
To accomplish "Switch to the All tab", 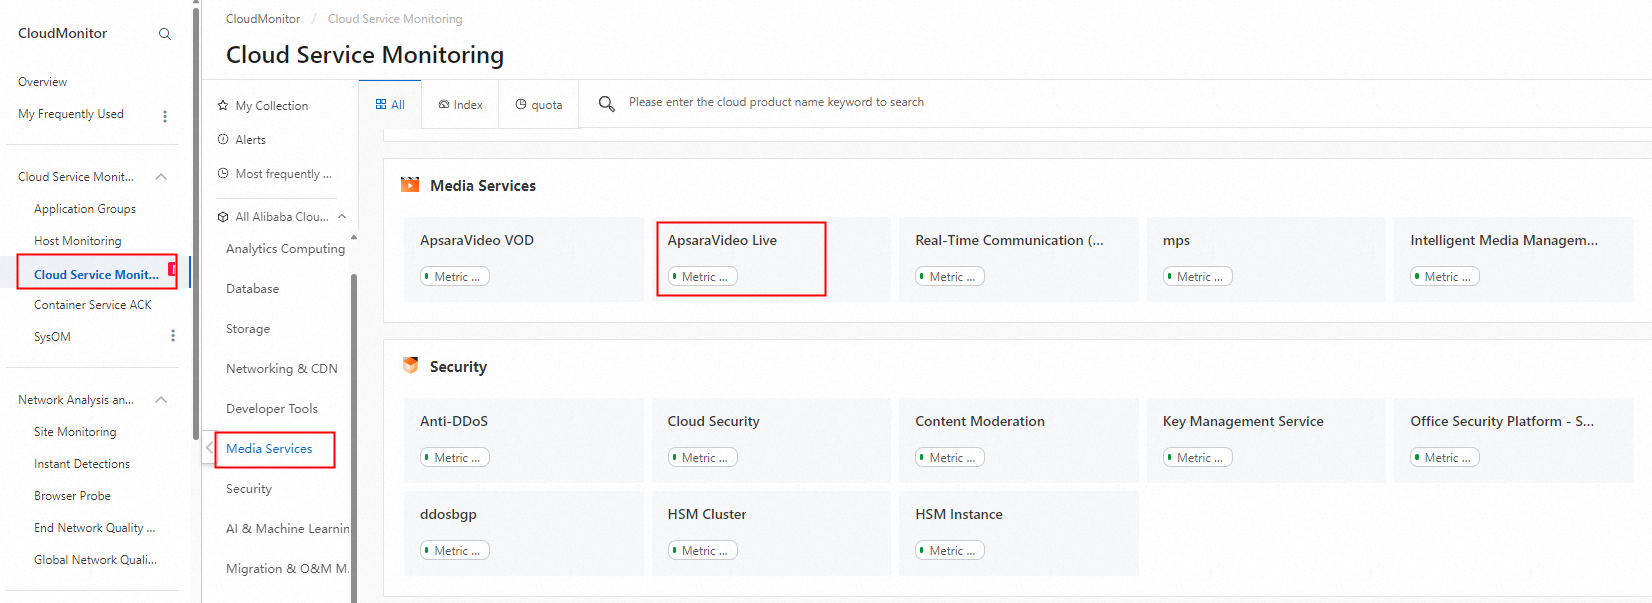I will pyautogui.click(x=390, y=104).
